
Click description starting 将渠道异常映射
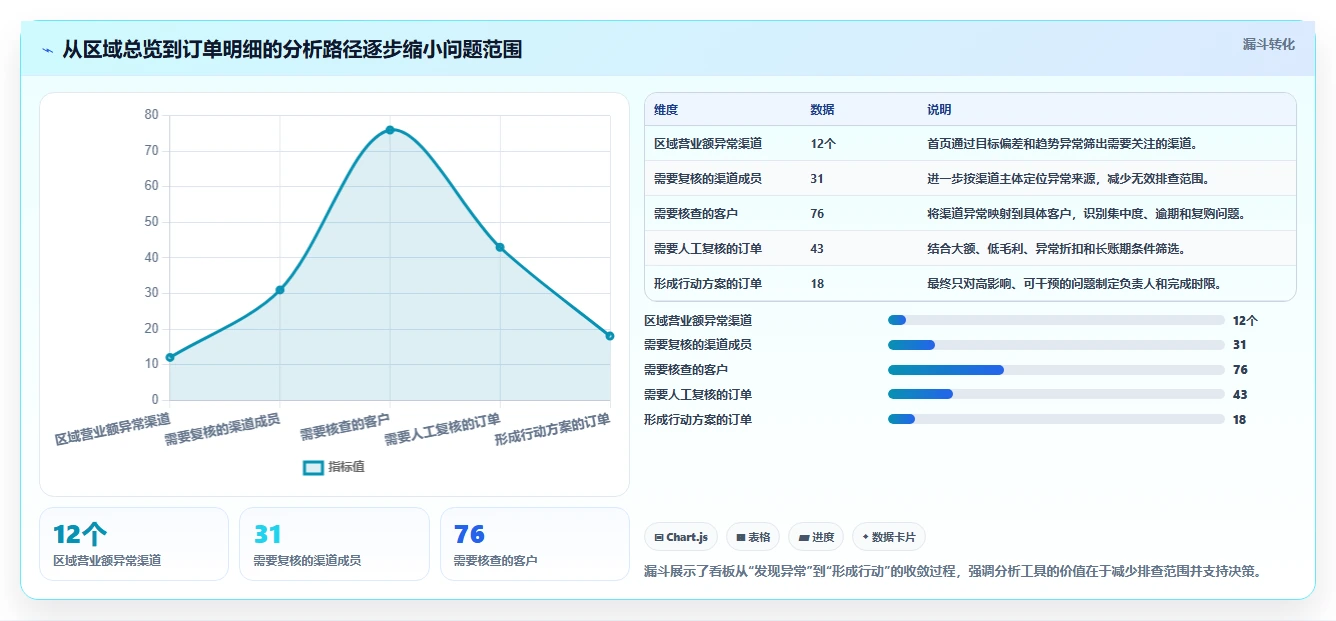tap(1087, 214)
